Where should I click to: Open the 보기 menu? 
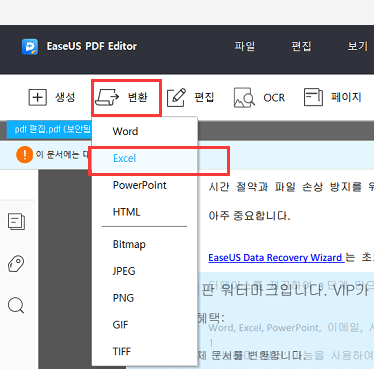(x=358, y=46)
